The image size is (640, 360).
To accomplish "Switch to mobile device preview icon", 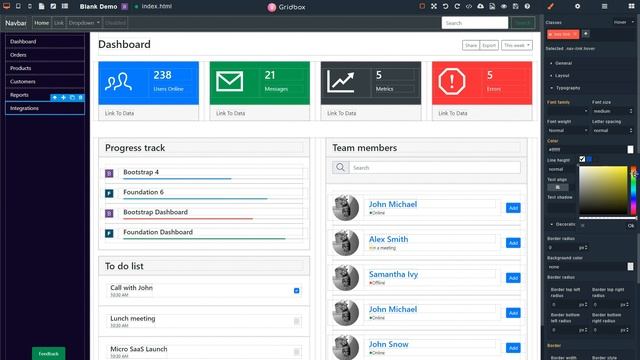I will 30,6.
